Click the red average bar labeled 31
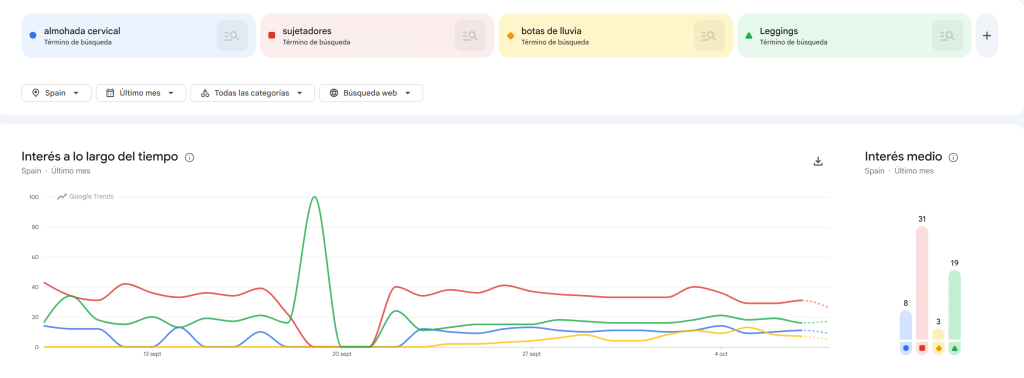The image size is (1024, 378). 922,284
